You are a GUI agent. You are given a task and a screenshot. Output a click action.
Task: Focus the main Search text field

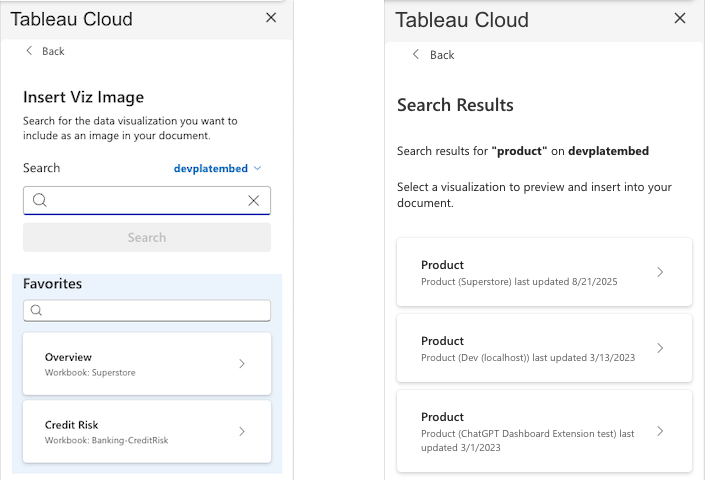coord(146,201)
